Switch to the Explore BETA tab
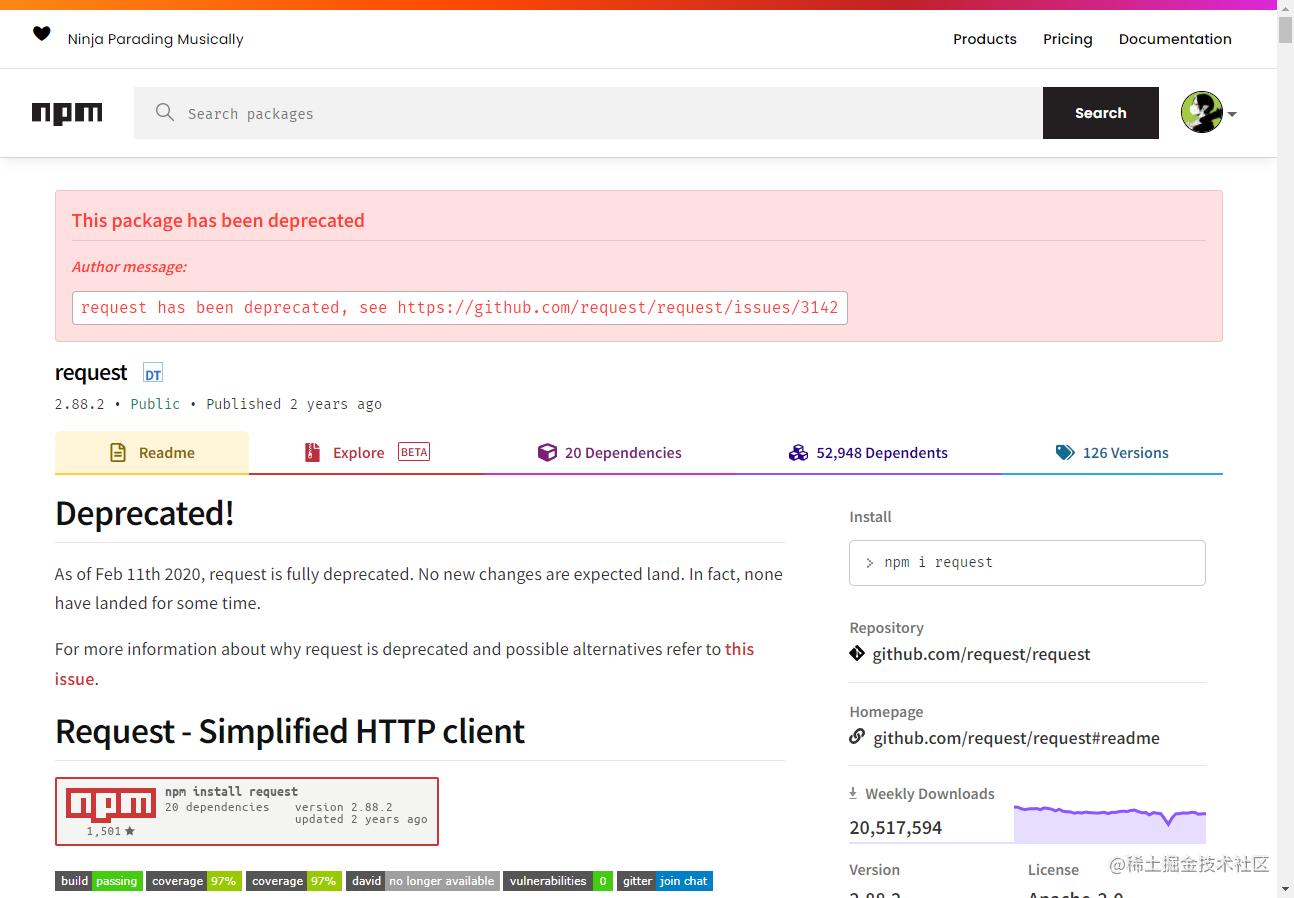1294x898 pixels. 367,453
